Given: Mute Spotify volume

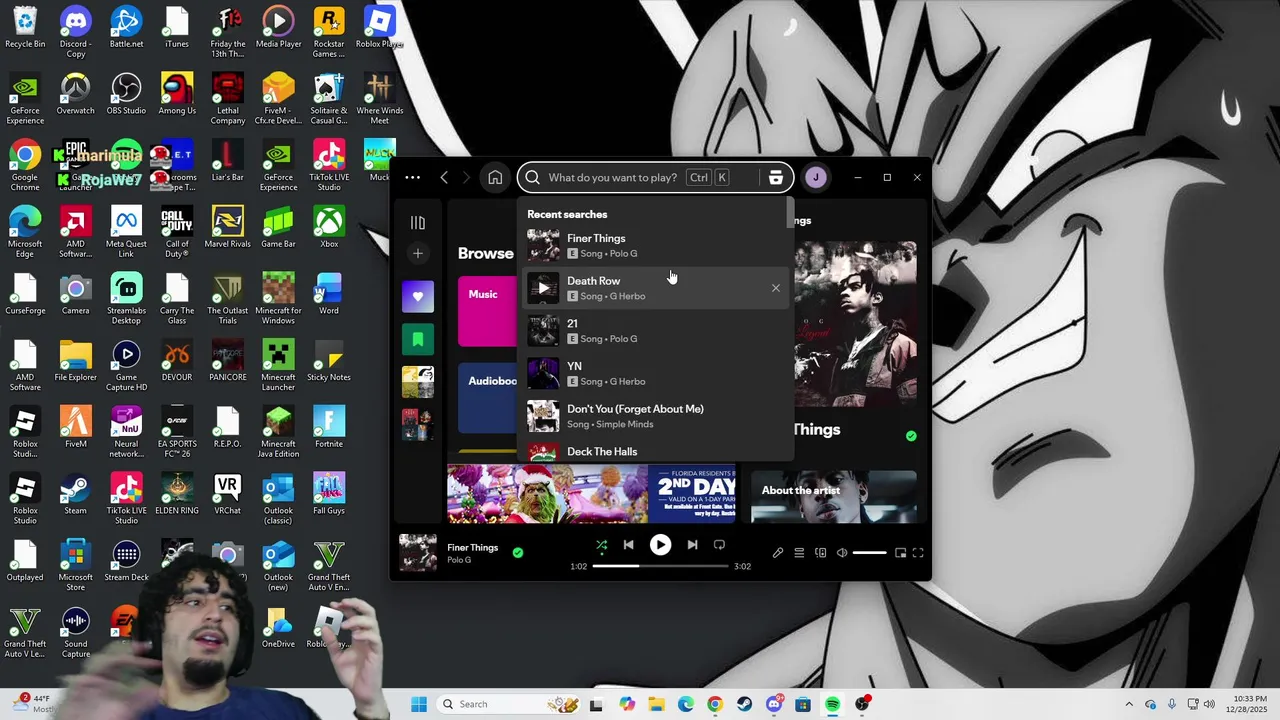Looking at the screenshot, I should click(x=842, y=553).
